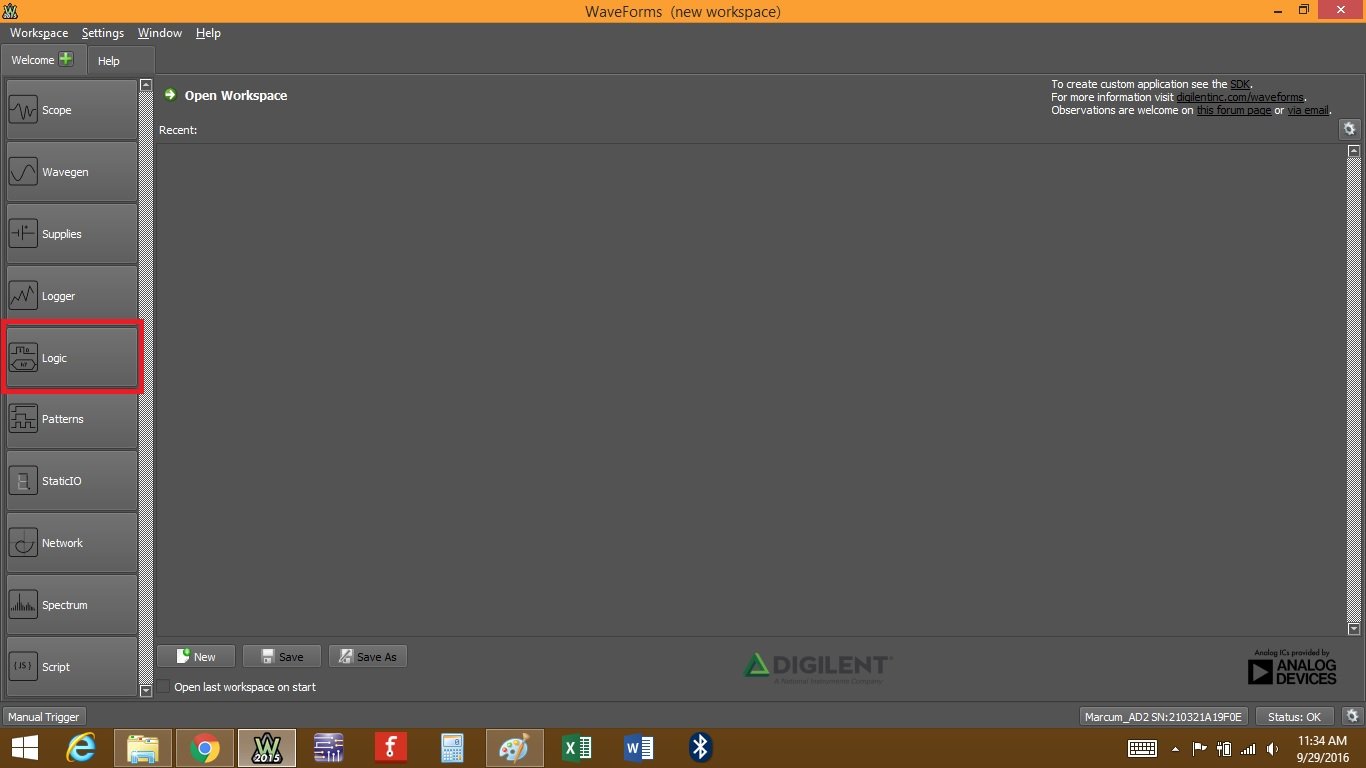
Task: Open the Help menu in the menu bar
Action: tap(208, 33)
